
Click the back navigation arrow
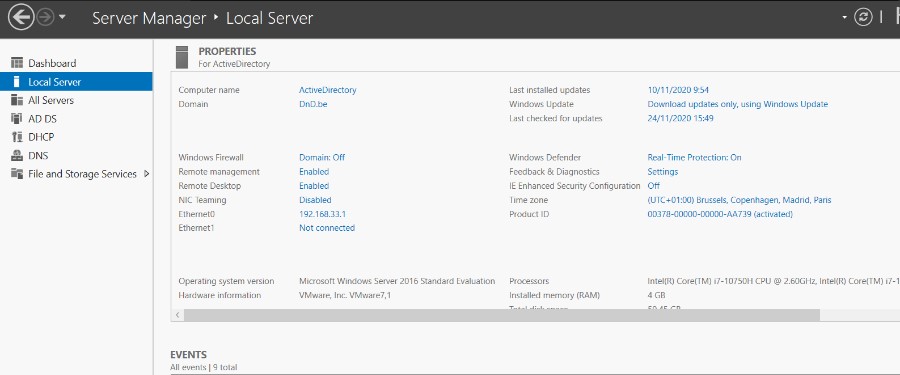21,18
